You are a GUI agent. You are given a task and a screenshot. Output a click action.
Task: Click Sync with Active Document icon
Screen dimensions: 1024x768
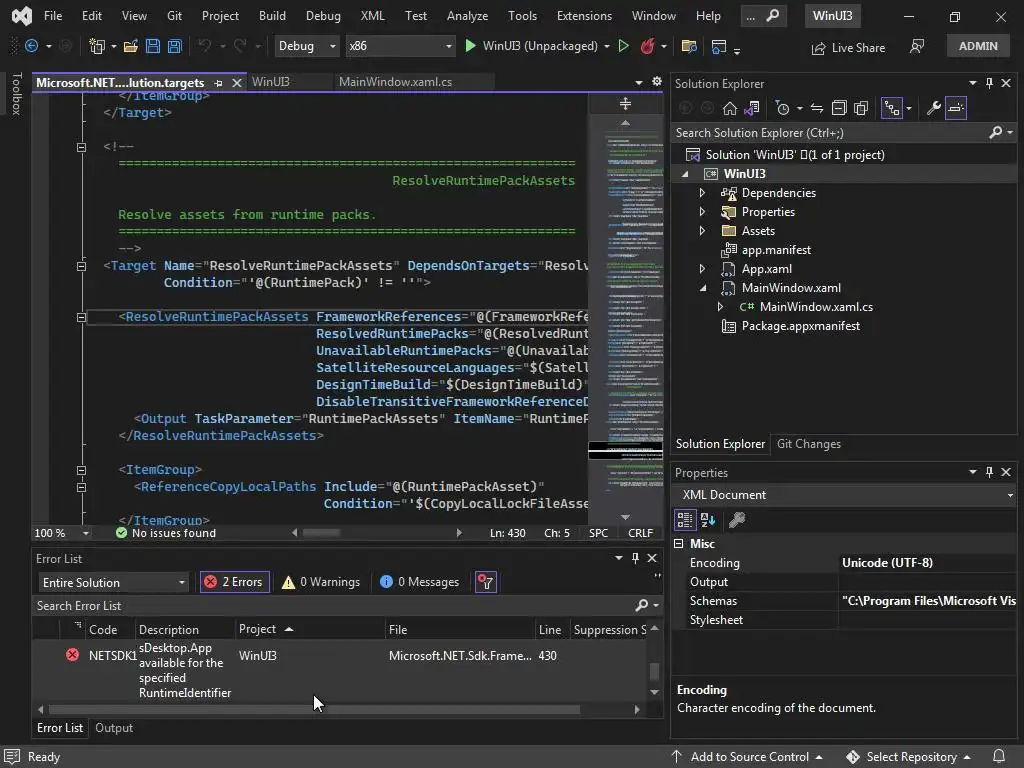click(x=817, y=108)
